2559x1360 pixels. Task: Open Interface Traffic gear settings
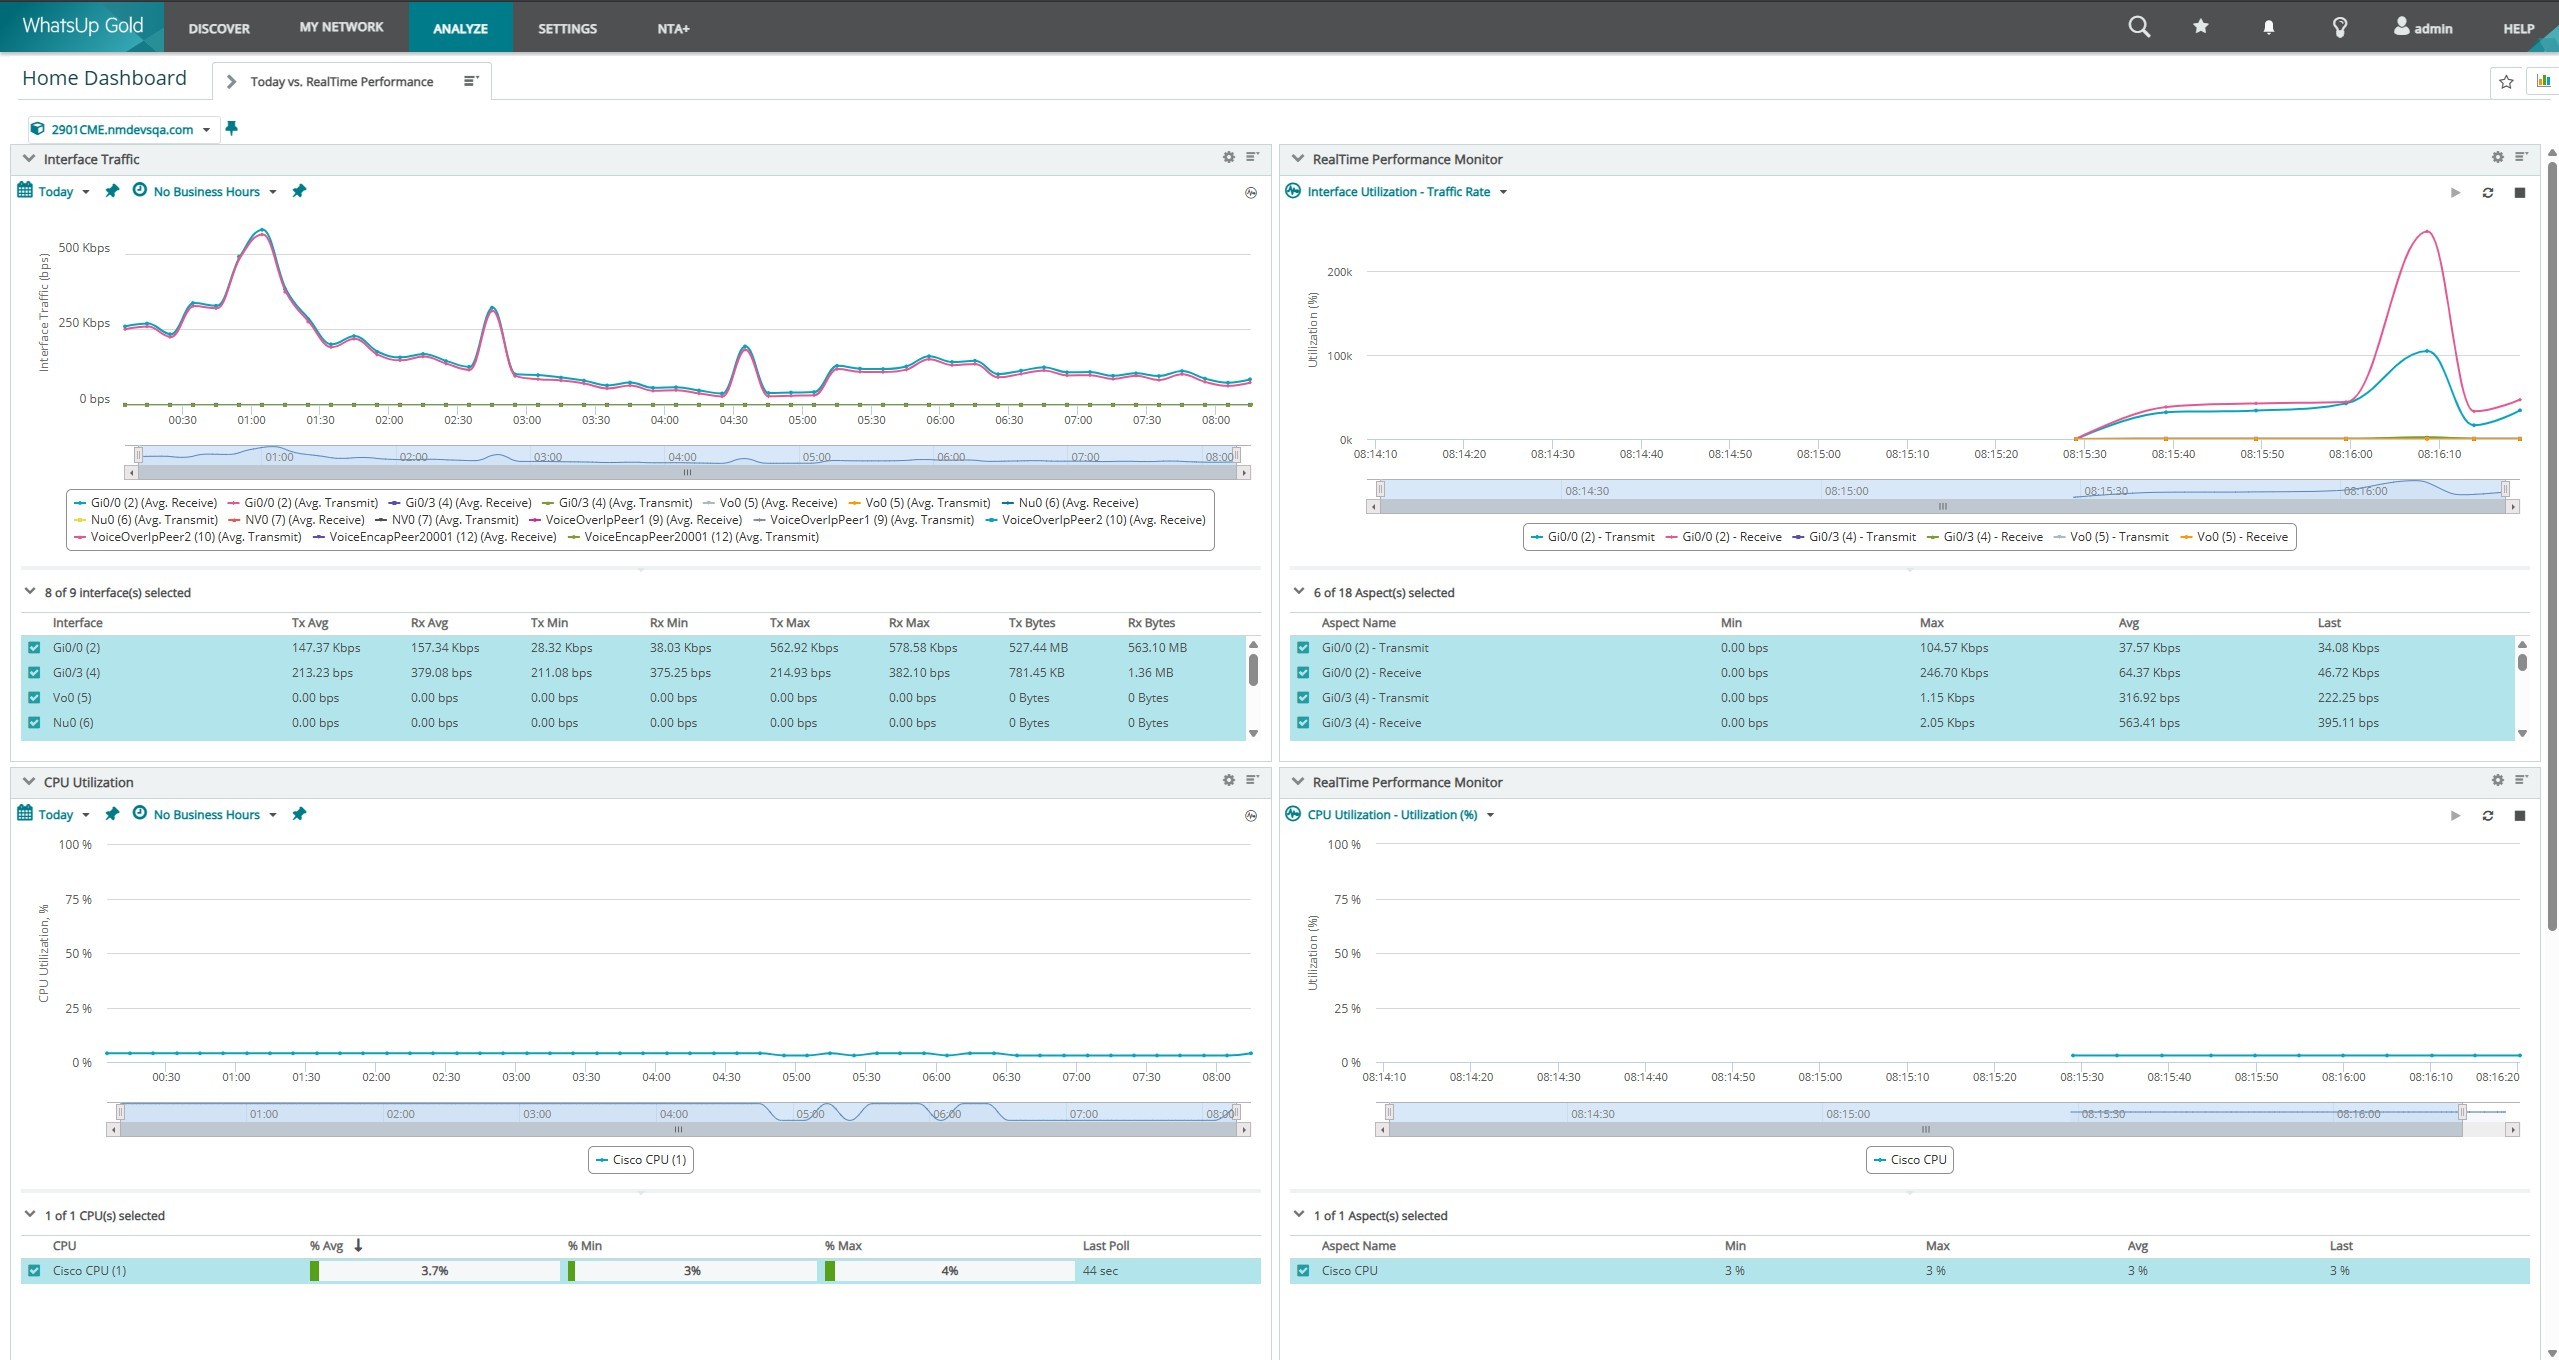[1228, 158]
